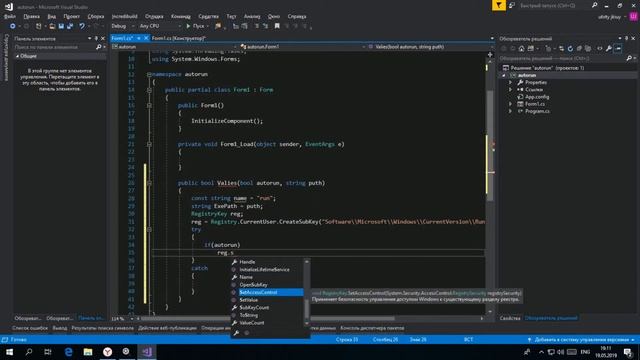Screen dimensions: 640x360
Task: Expand the Properties node
Action: pyautogui.click(x=510, y=82)
